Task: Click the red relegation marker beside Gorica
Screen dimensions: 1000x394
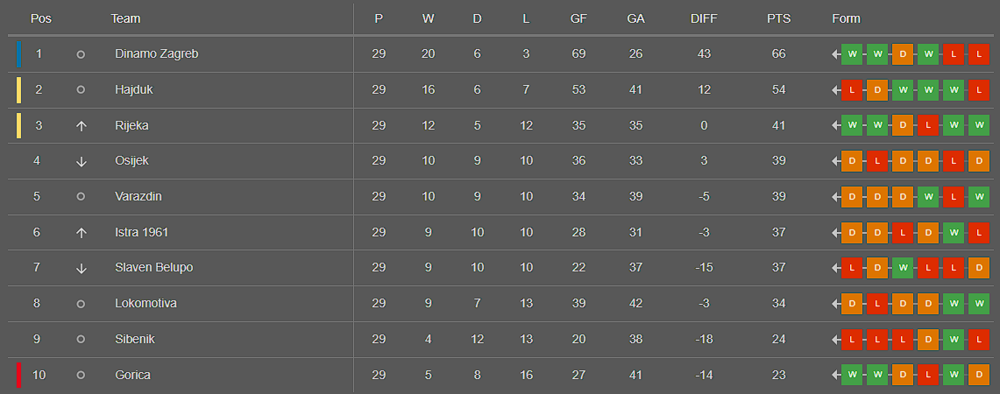Action: tap(19, 375)
